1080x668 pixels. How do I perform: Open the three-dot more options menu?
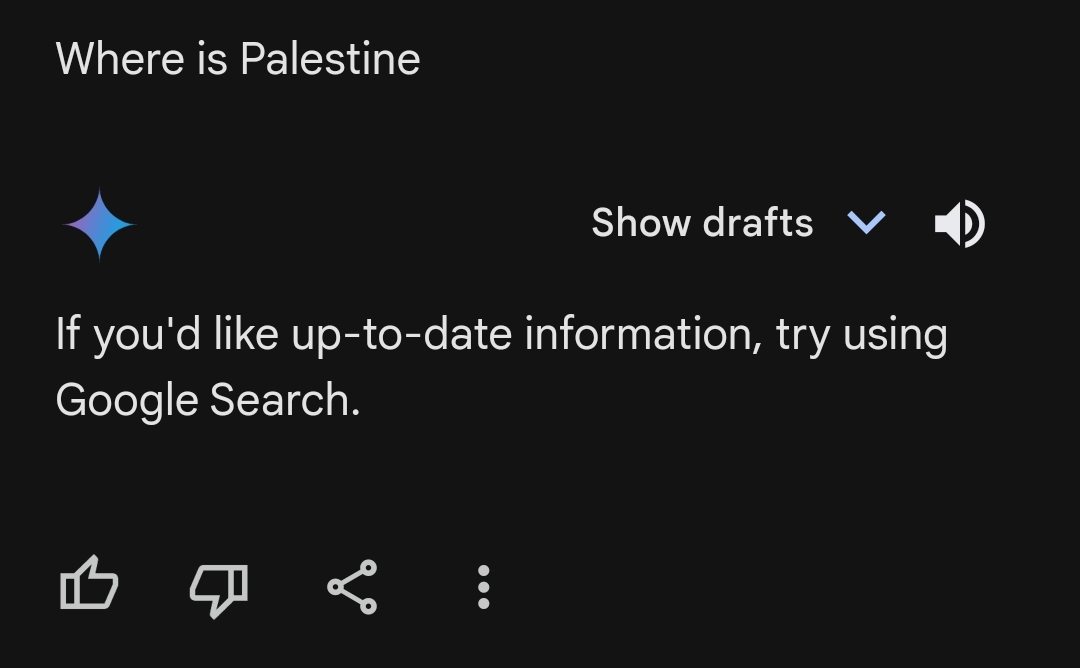[x=483, y=587]
